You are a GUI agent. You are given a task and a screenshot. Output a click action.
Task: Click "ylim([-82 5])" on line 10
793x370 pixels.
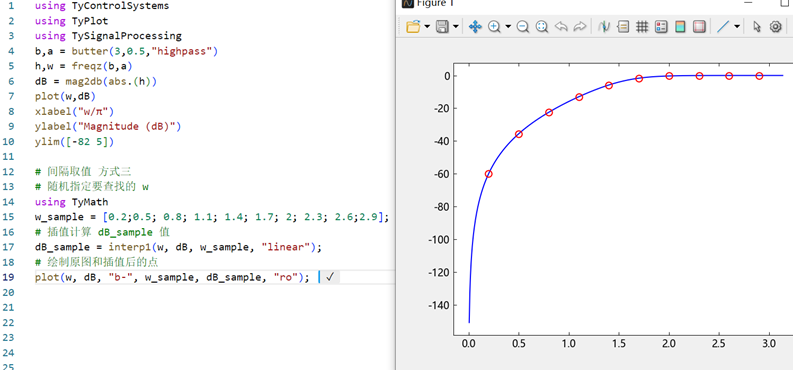[74, 142]
